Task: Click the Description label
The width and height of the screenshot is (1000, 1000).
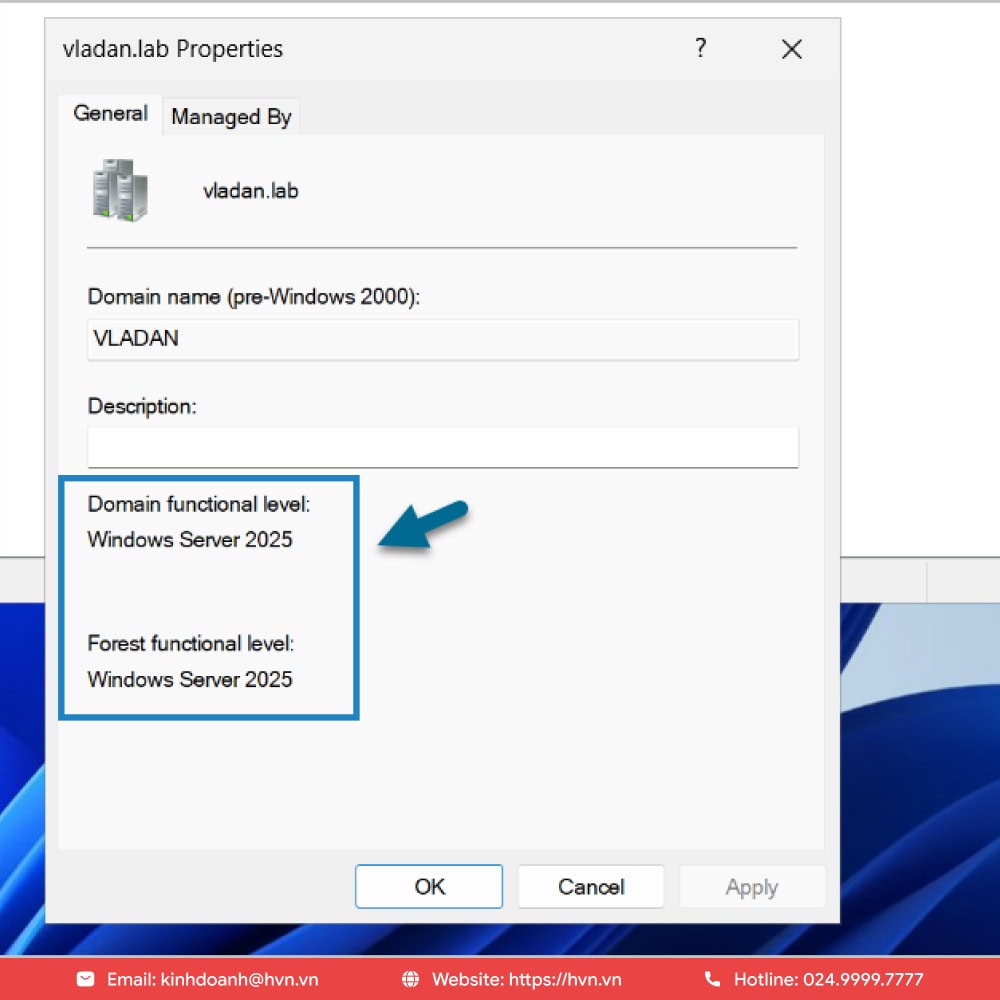Action: [x=142, y=406]
